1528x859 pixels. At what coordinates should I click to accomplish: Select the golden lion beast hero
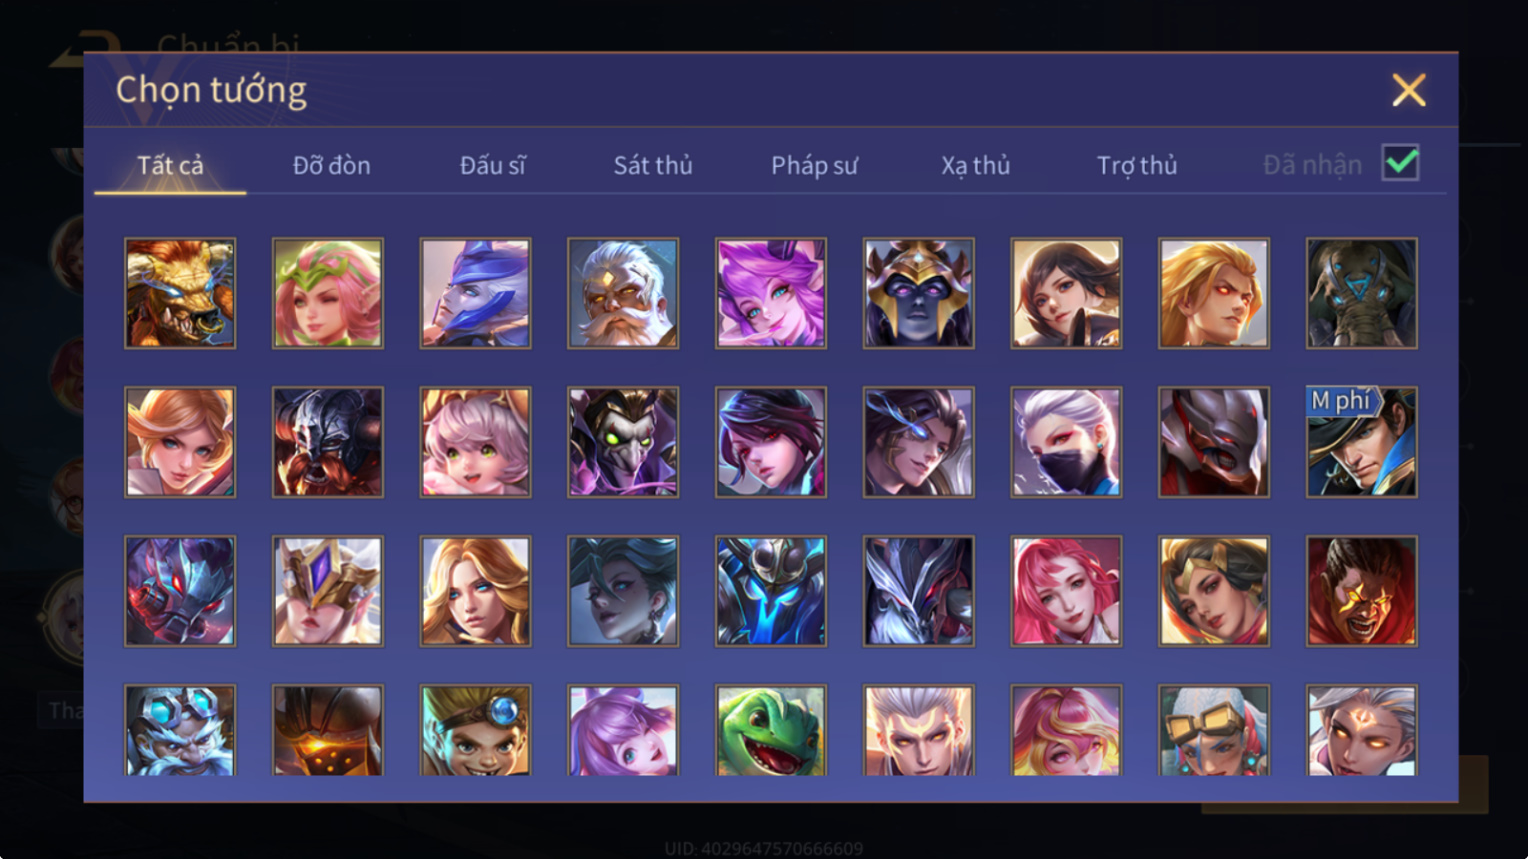[x=180, y=293]
